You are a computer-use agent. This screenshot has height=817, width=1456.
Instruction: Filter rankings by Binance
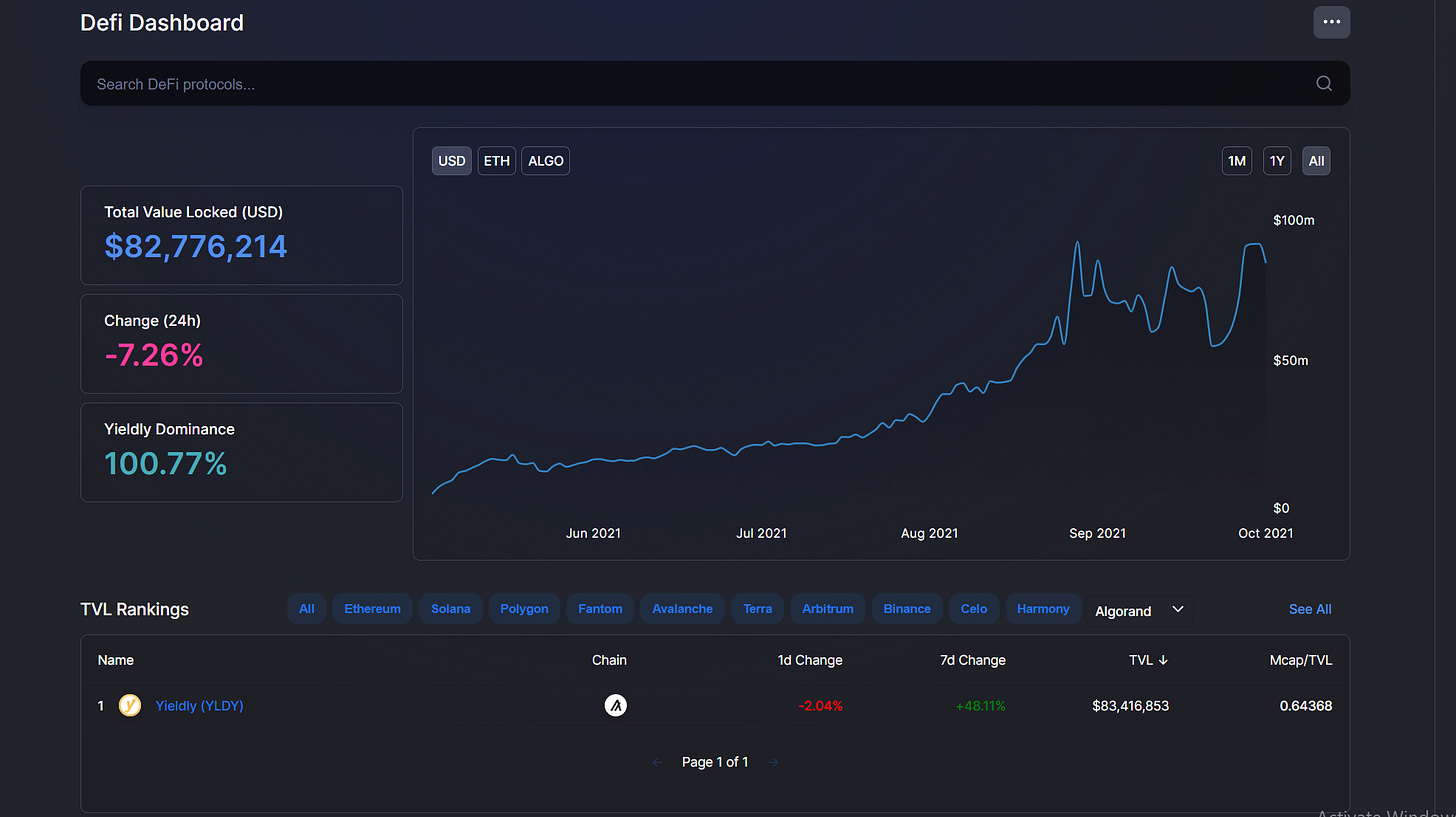click(907, 609)
